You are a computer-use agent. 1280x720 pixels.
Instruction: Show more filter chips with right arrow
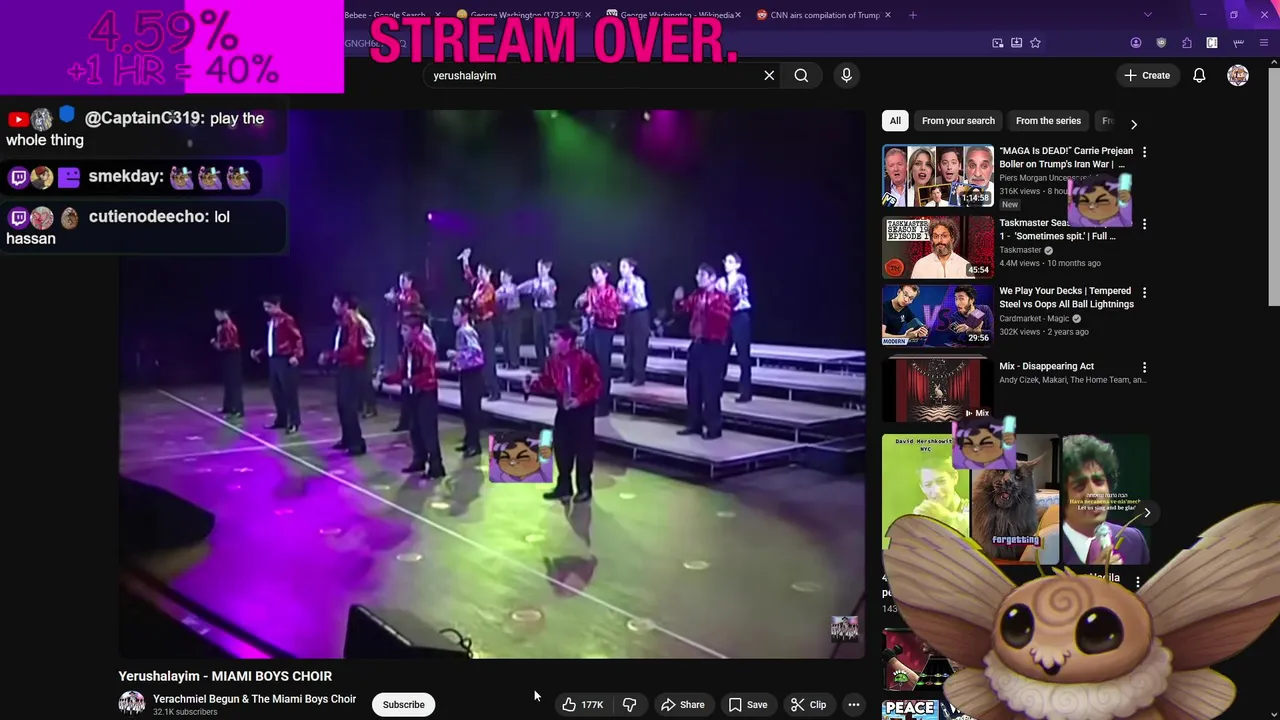point(1133,124)
